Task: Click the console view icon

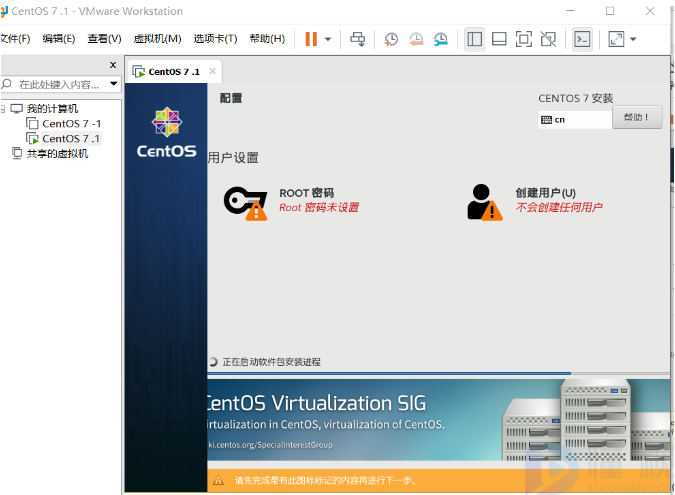Action: tap(582, 39)
